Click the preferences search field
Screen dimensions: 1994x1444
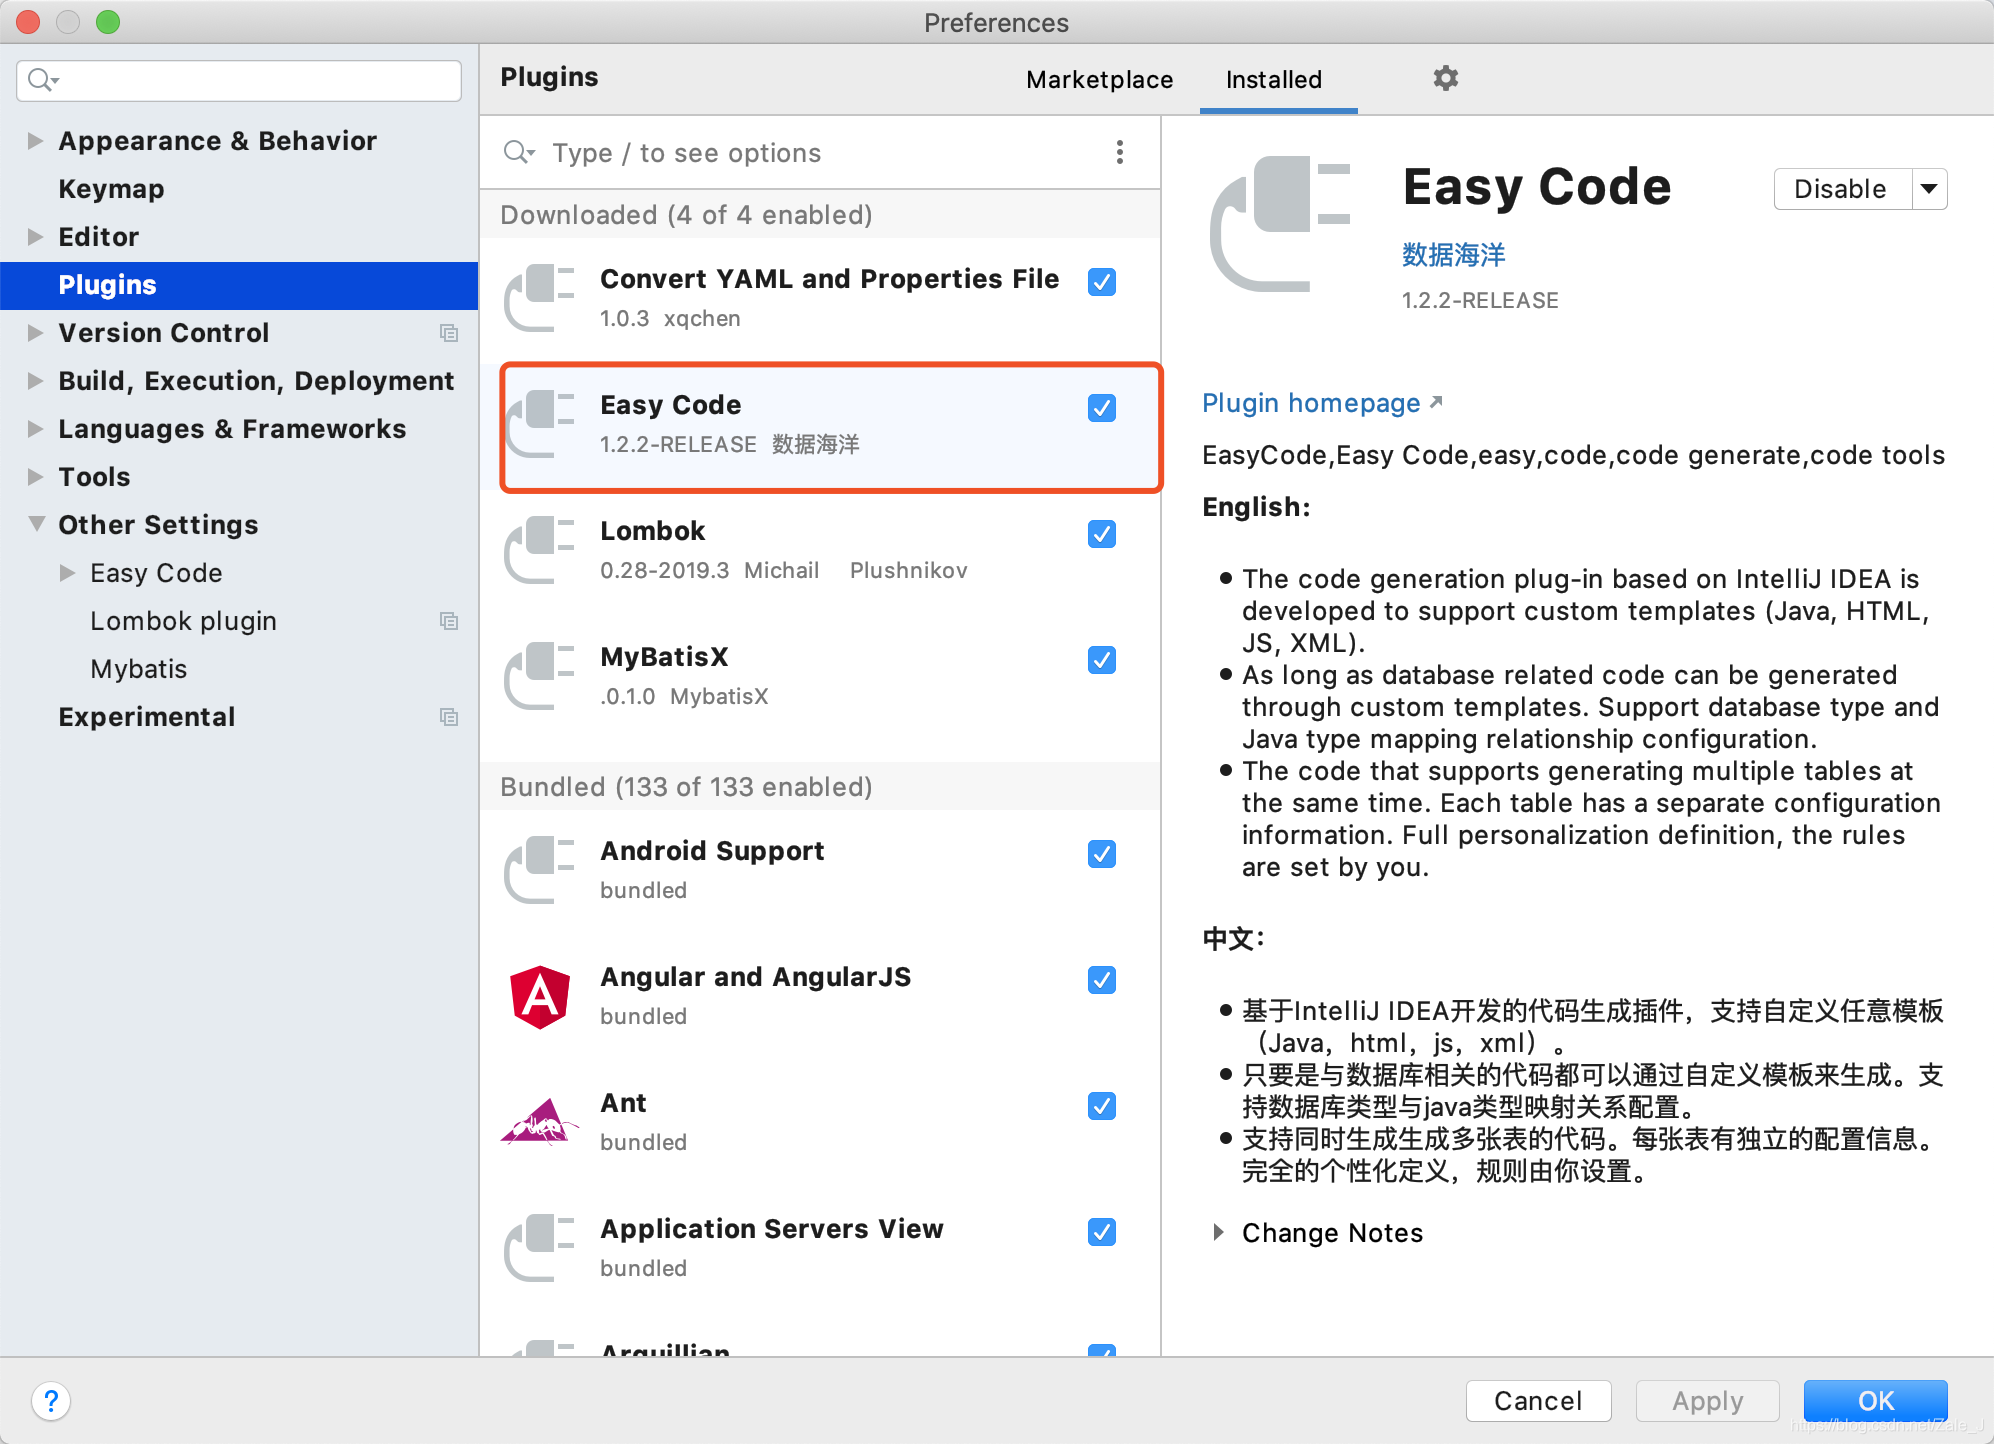pyautogui.click(x=239, y=80)
